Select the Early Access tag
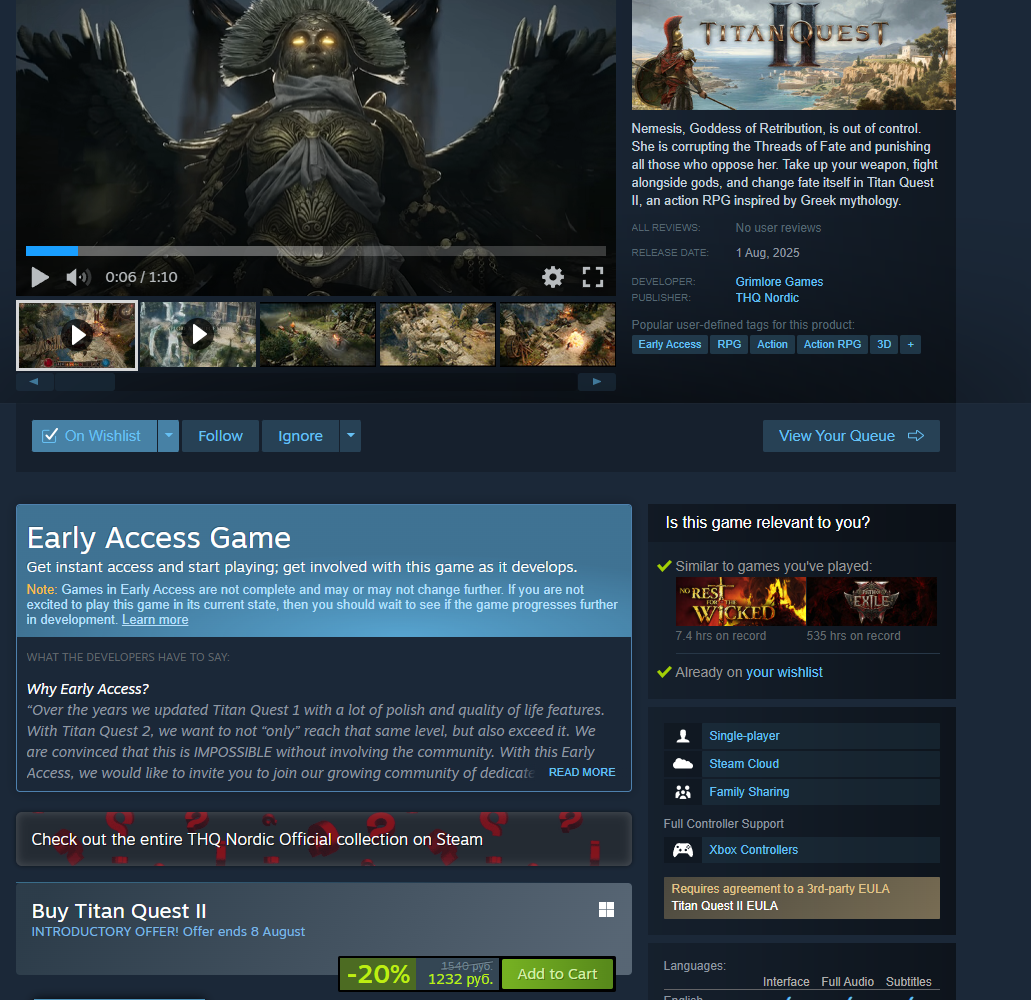 click(669, 345)
